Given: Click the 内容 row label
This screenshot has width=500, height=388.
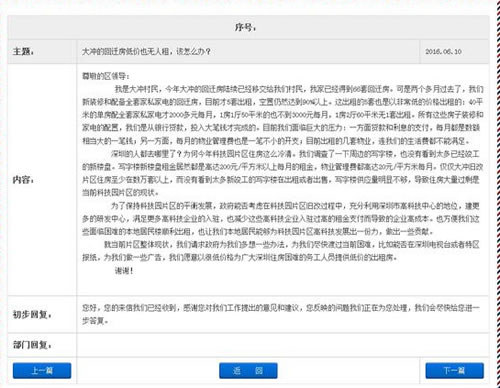Looking at the screenshot, I should [23, 180].
